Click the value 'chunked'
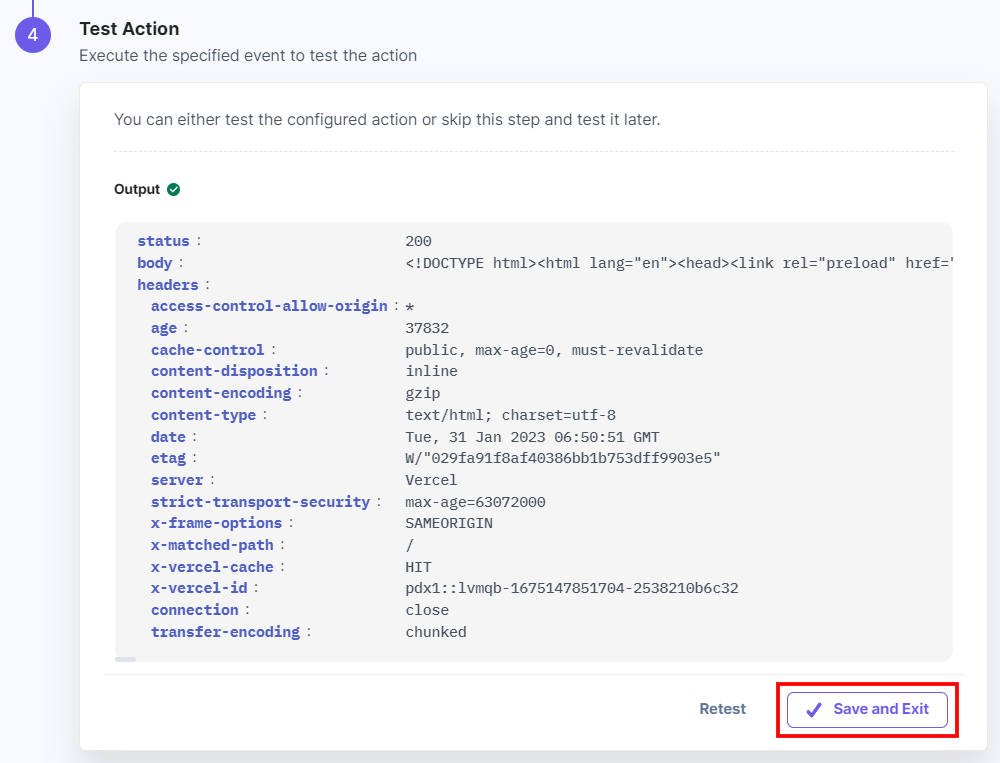1000x763 pixels. (x=436, y=632)
